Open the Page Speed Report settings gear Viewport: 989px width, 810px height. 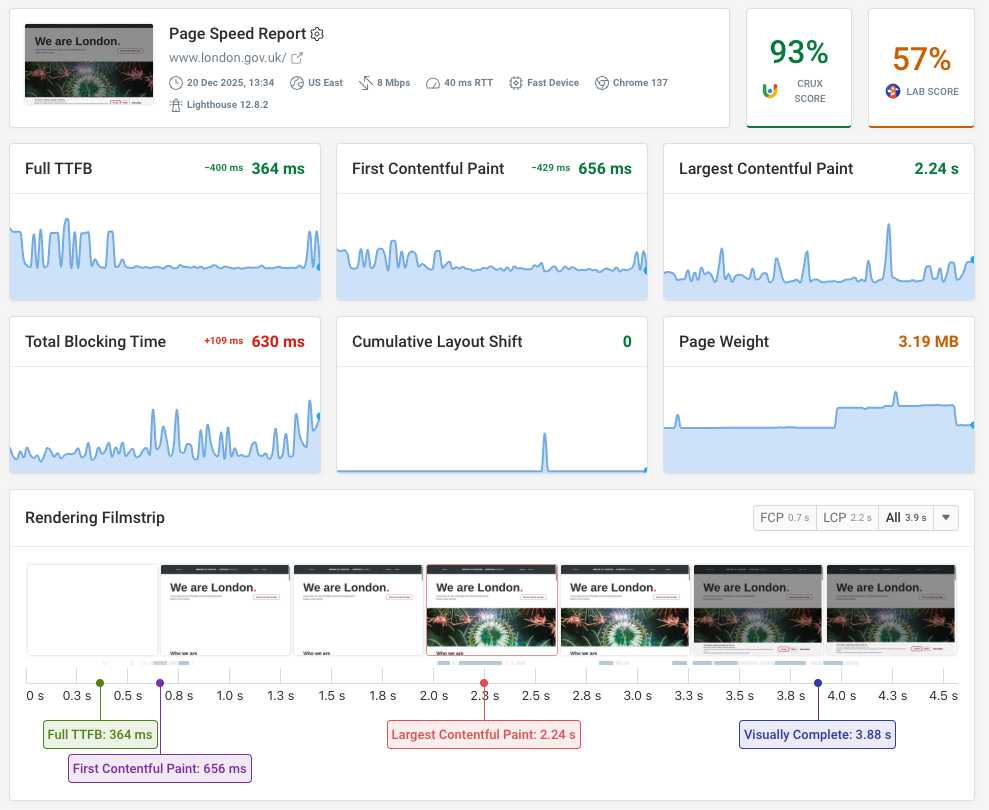coord(317,34)
